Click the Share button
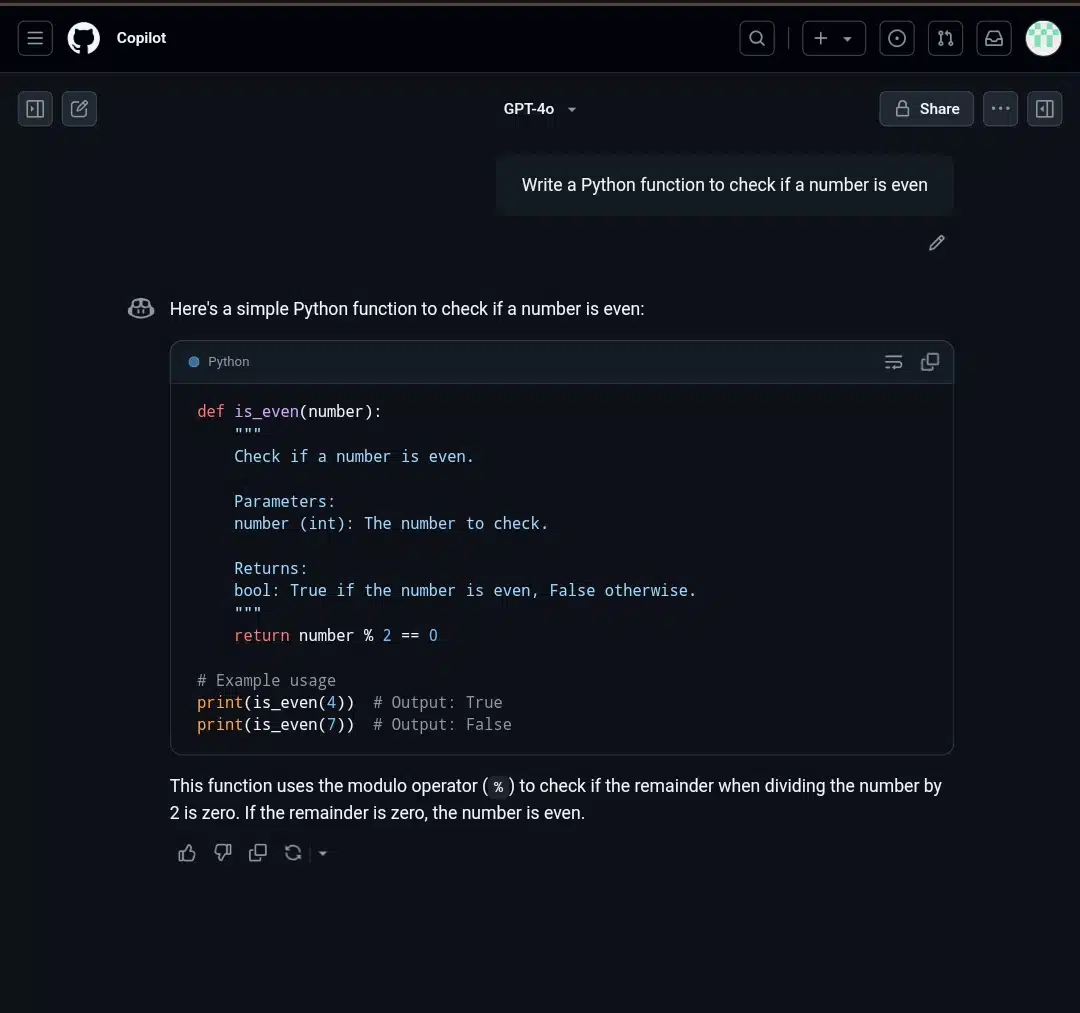 [926, 109]
